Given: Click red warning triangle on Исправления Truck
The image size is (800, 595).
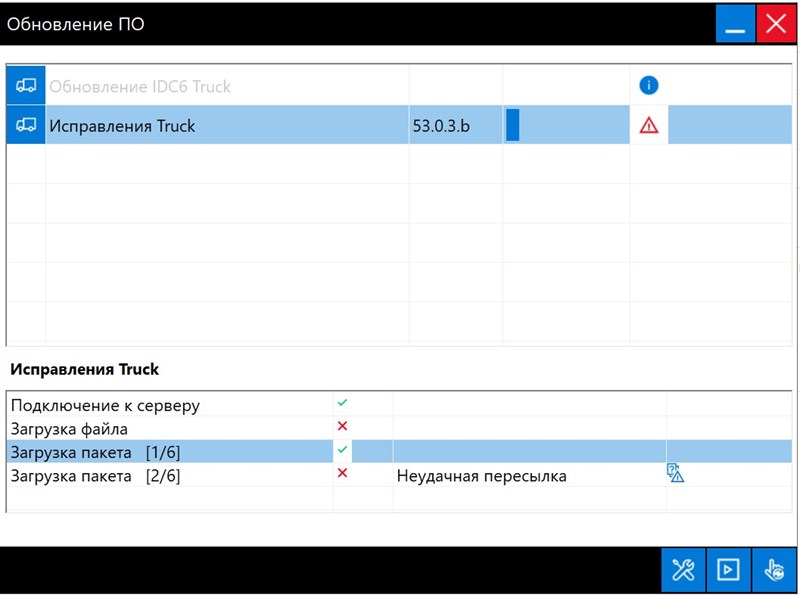Looking at the screenshot, I should 649,126.
